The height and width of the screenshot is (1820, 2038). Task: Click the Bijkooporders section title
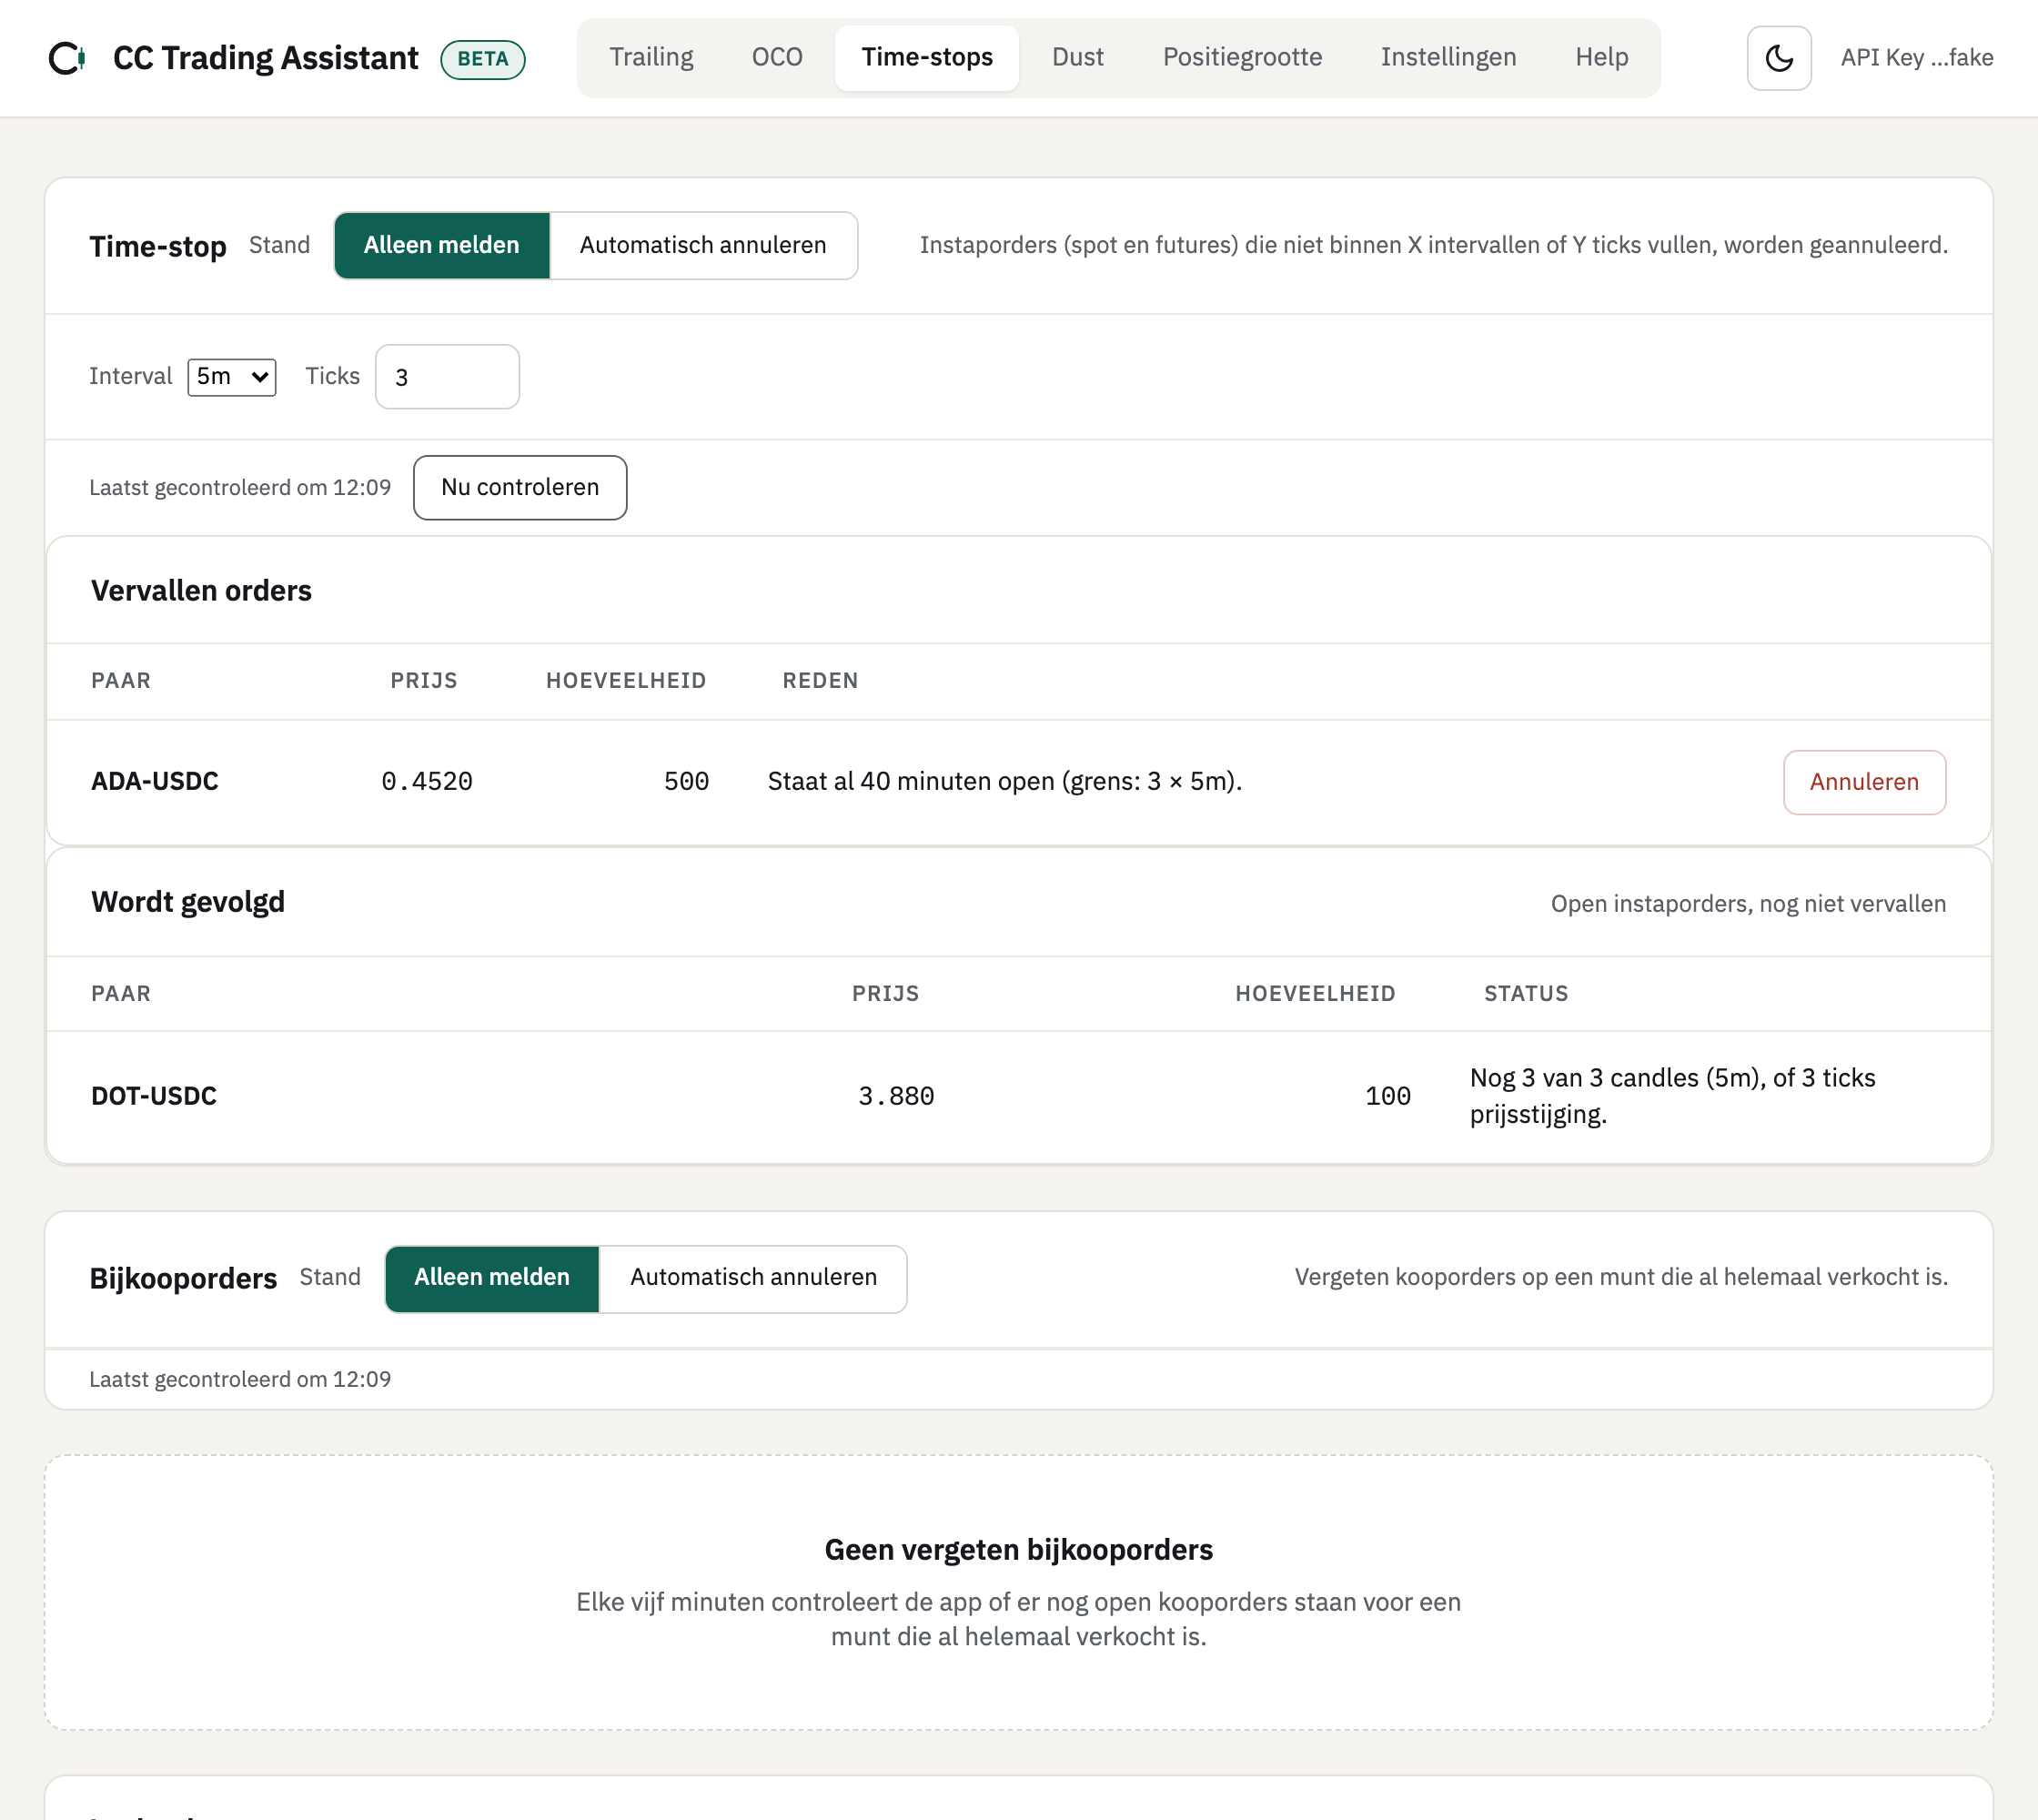coord(183,1277)
